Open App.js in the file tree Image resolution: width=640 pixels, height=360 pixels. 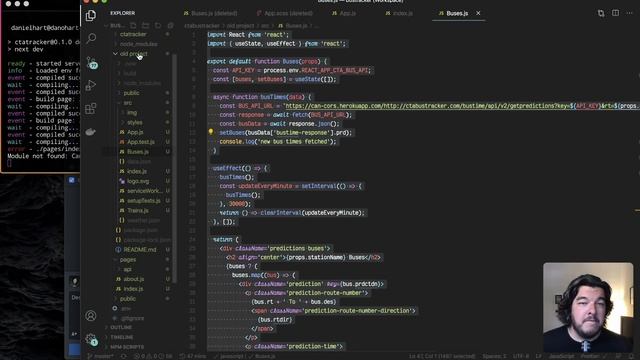(135, 132)
